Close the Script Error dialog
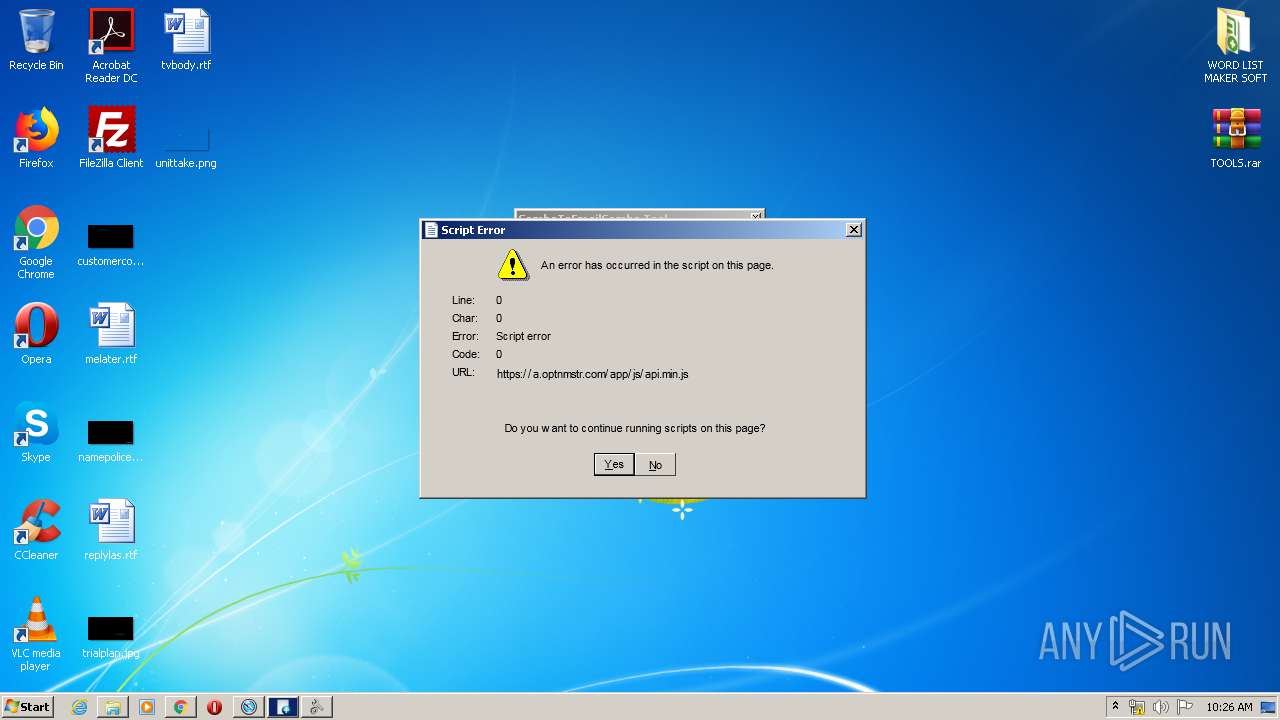Screen dimensions: 1280x720 click(853, 230)
